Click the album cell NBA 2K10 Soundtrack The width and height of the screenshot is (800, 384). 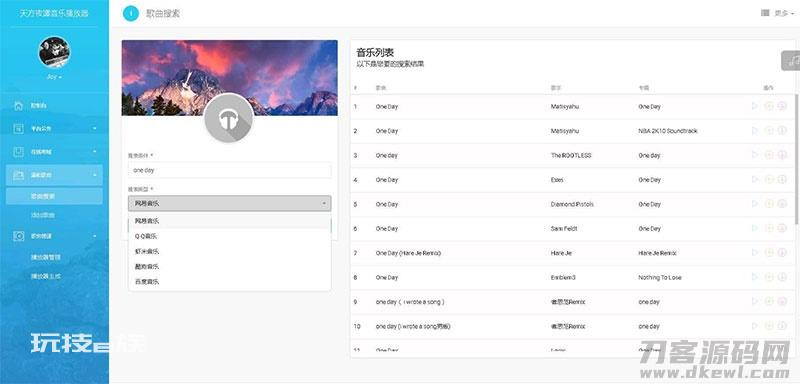667,131
